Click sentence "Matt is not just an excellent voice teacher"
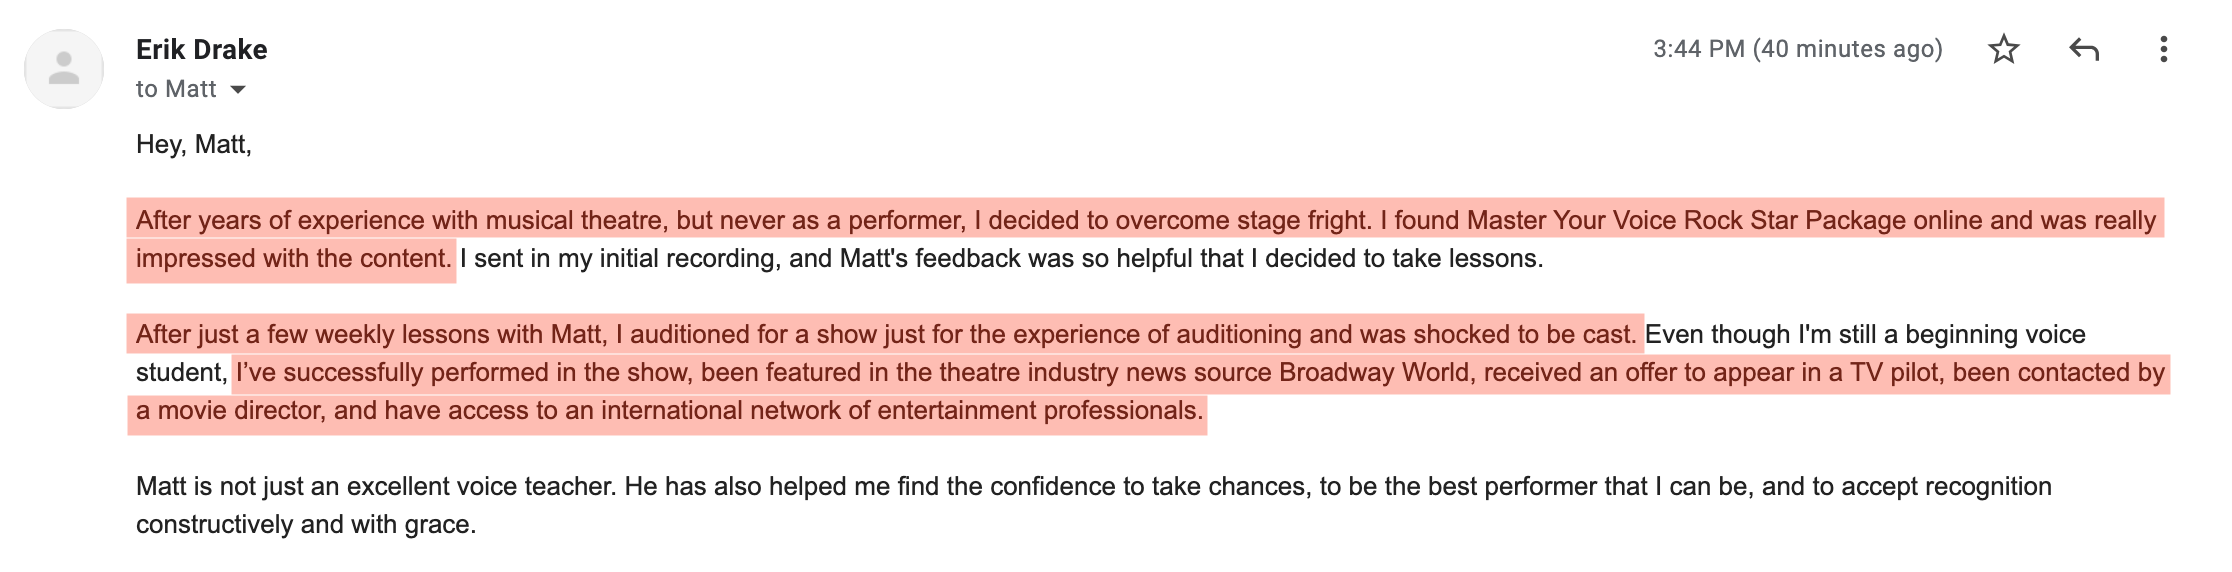Screen dimensions: 2232x572 coord(376,486)
